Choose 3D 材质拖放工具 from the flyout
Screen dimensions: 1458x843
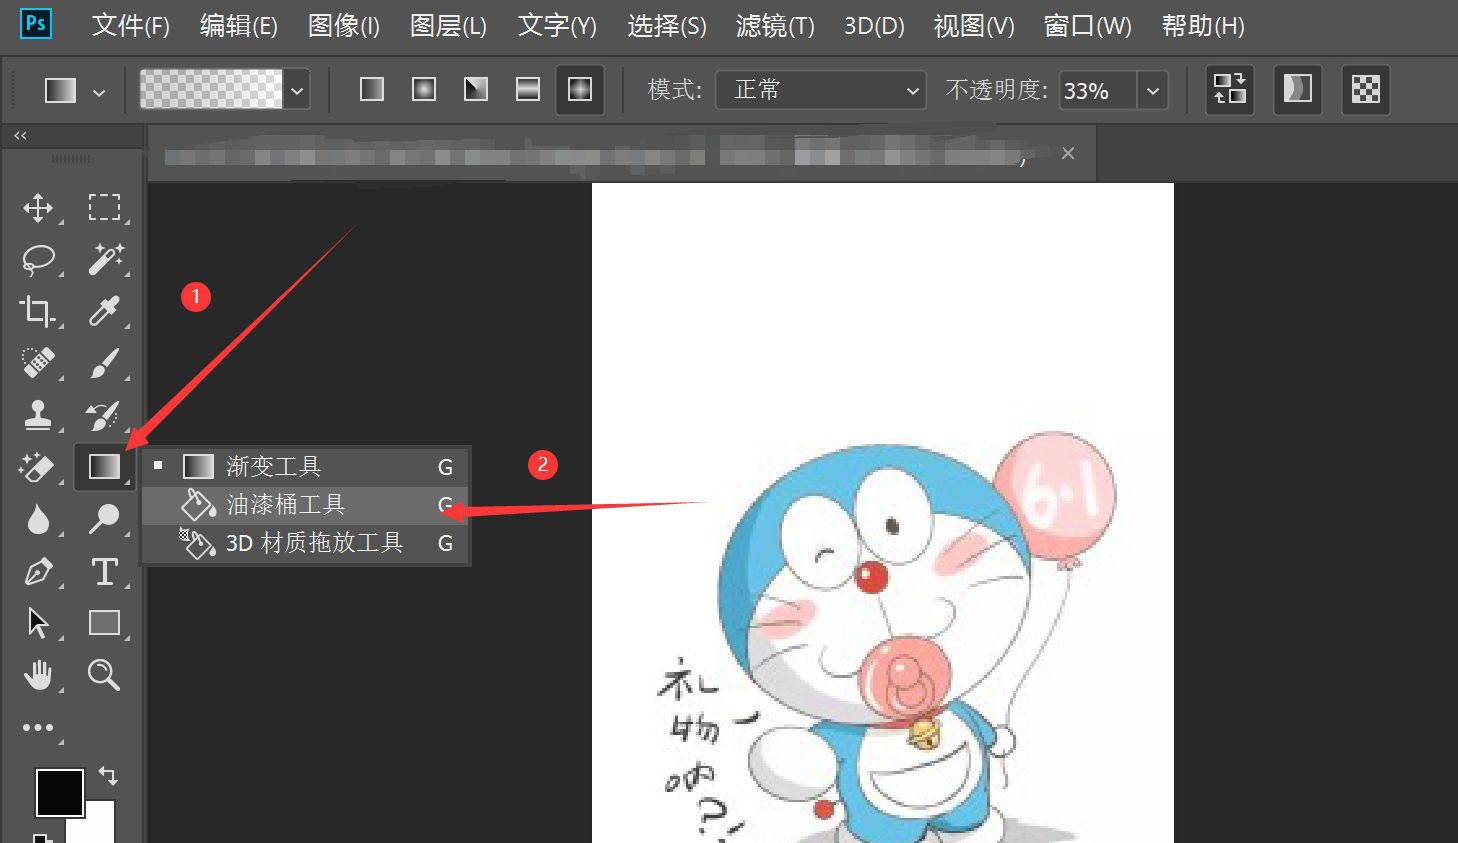(305, 543)
